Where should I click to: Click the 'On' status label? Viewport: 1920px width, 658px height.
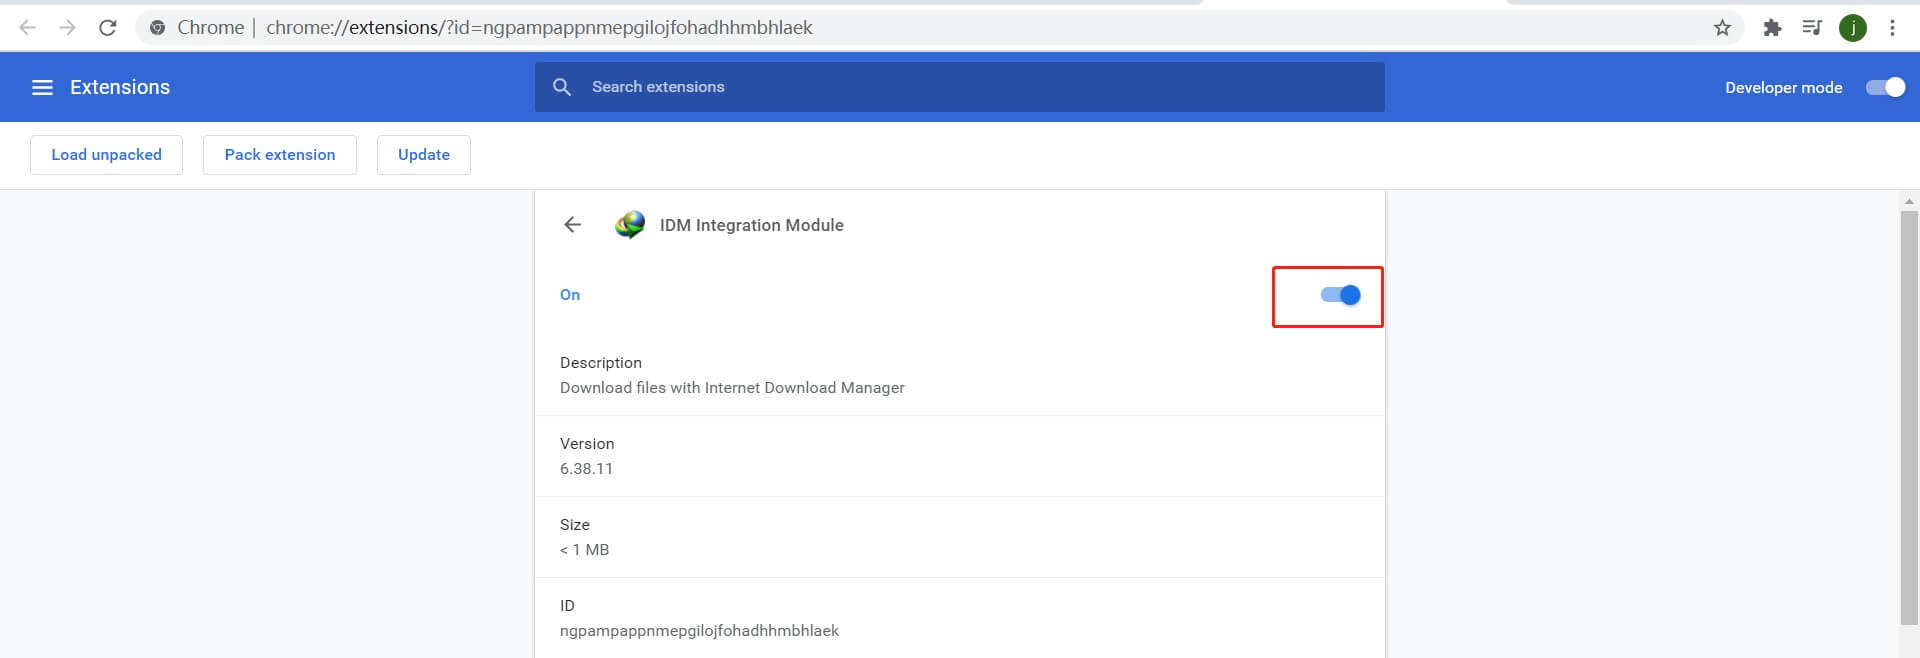pyautogui.click(x=570, y=295)
